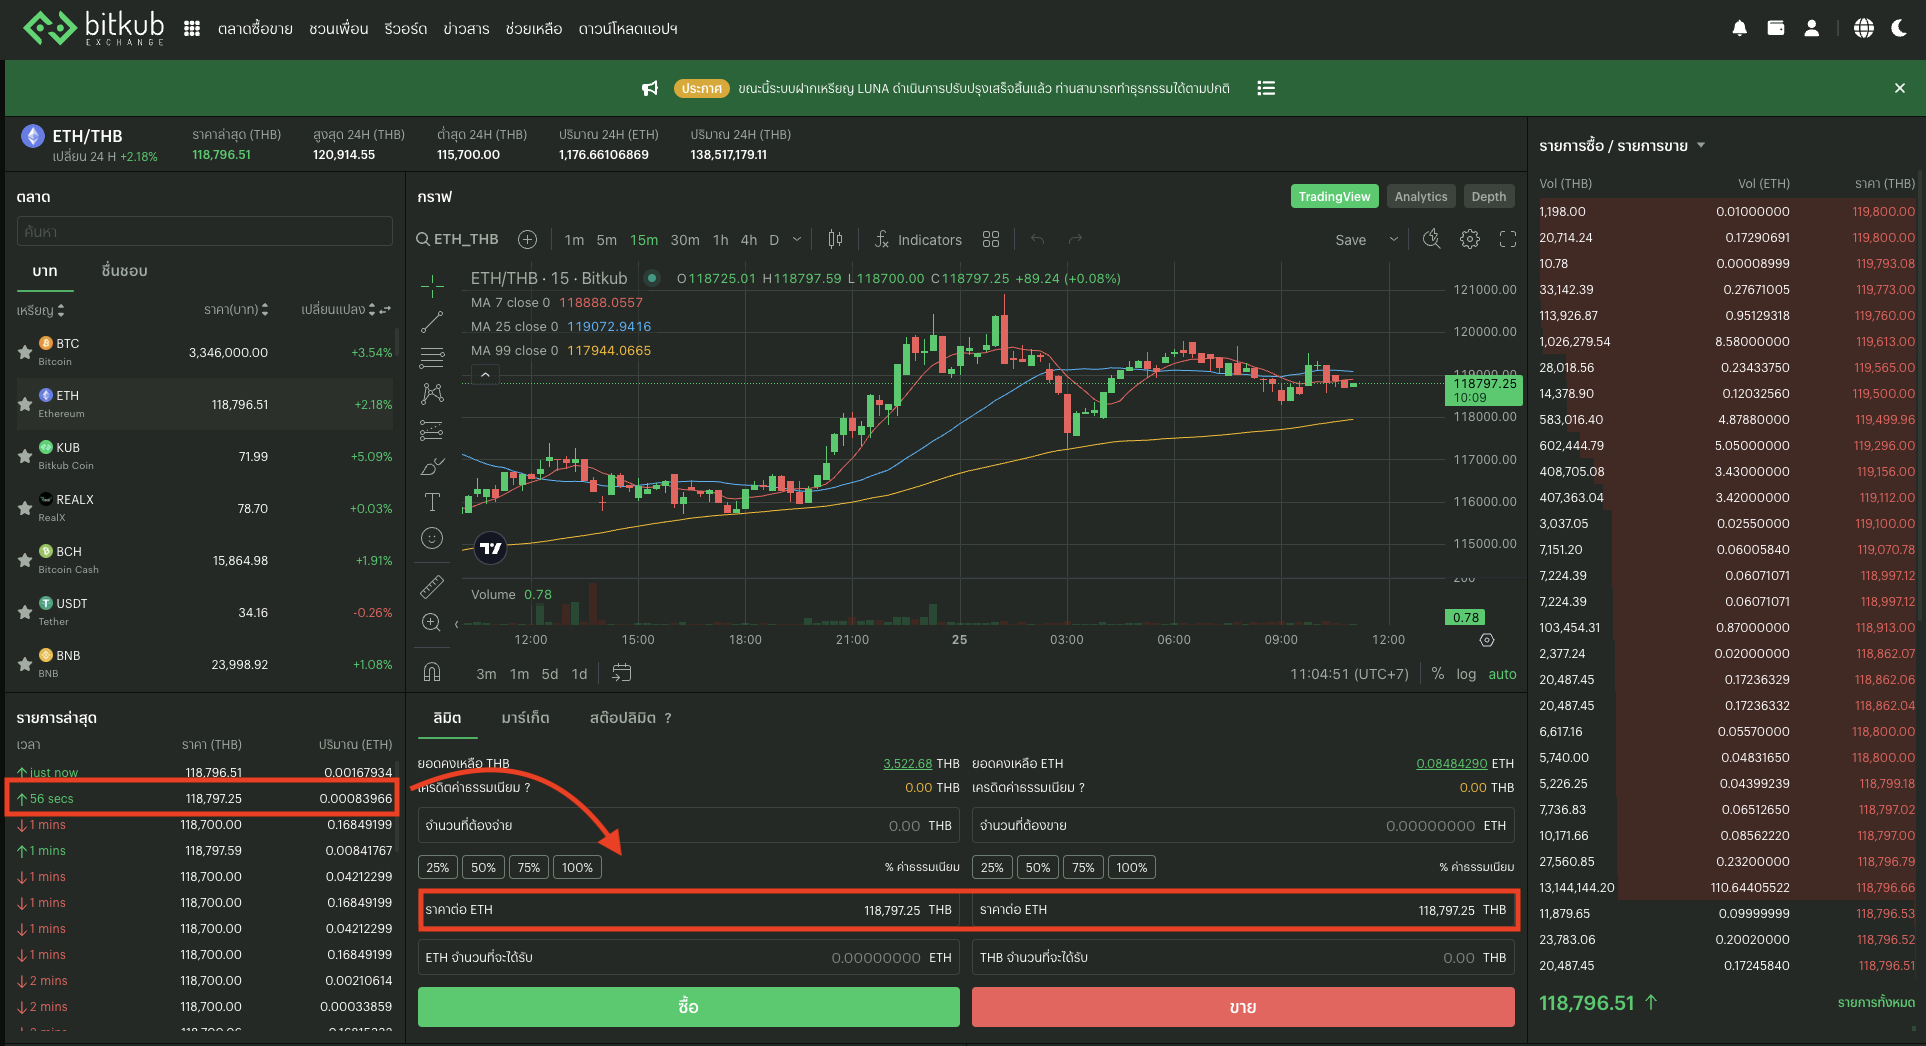This screenshot has height=1046, width=1926.
Task: Collapse the indicator legend chevron
Action: pyautogui.click(x=485, y=375)
